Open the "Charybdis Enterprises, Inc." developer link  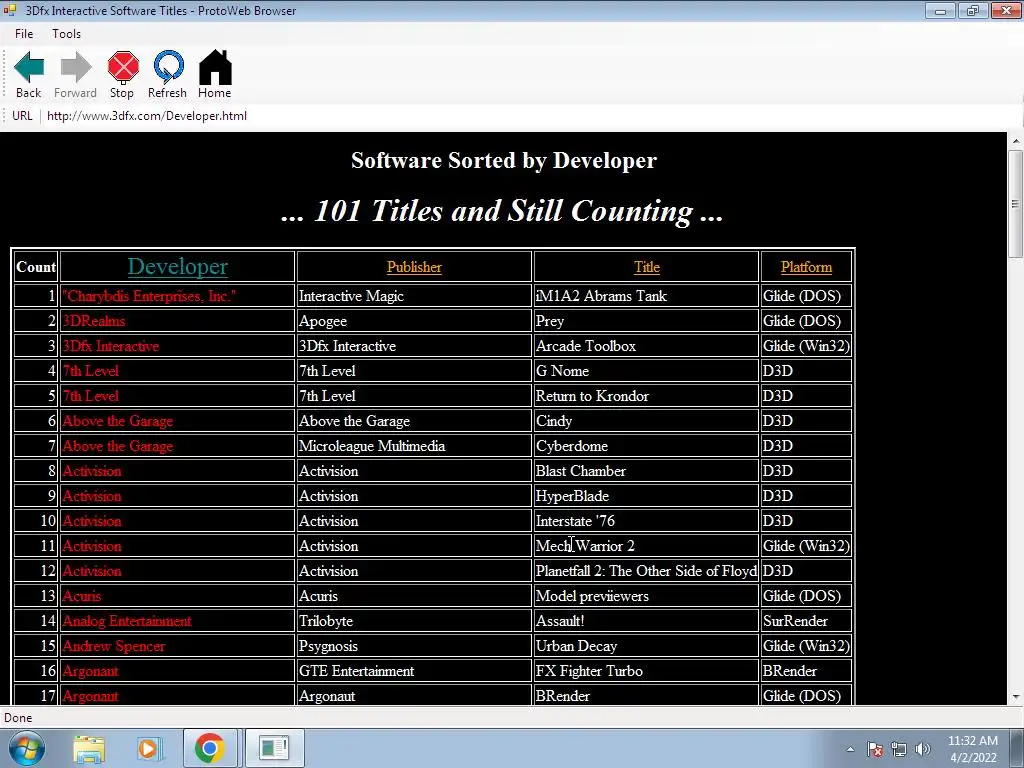(x=149, y=296)
